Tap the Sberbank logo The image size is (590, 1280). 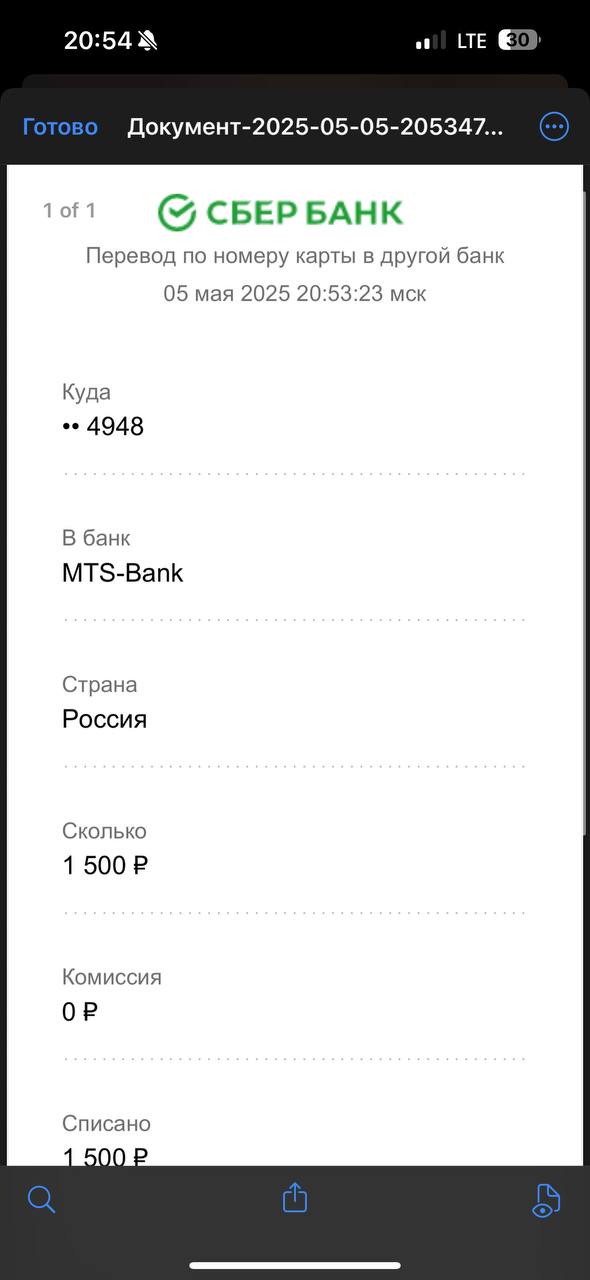280,212
